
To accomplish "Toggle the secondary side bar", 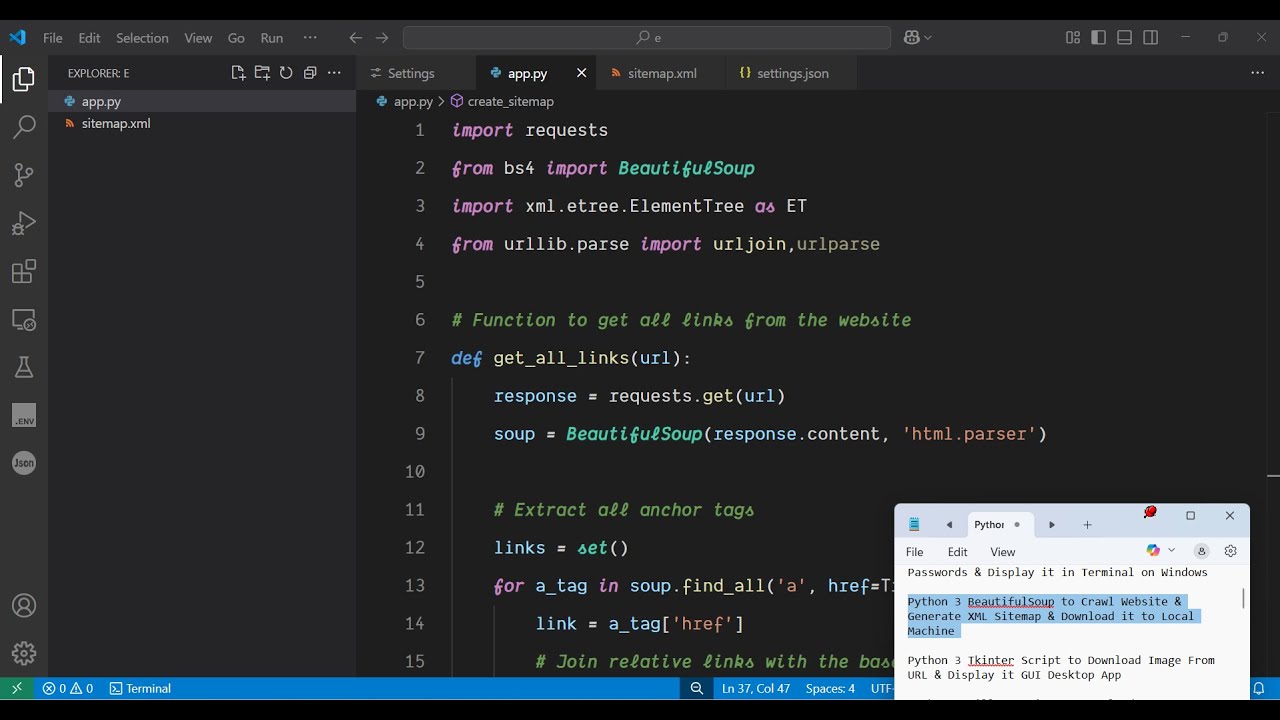I will point(1151,38).
